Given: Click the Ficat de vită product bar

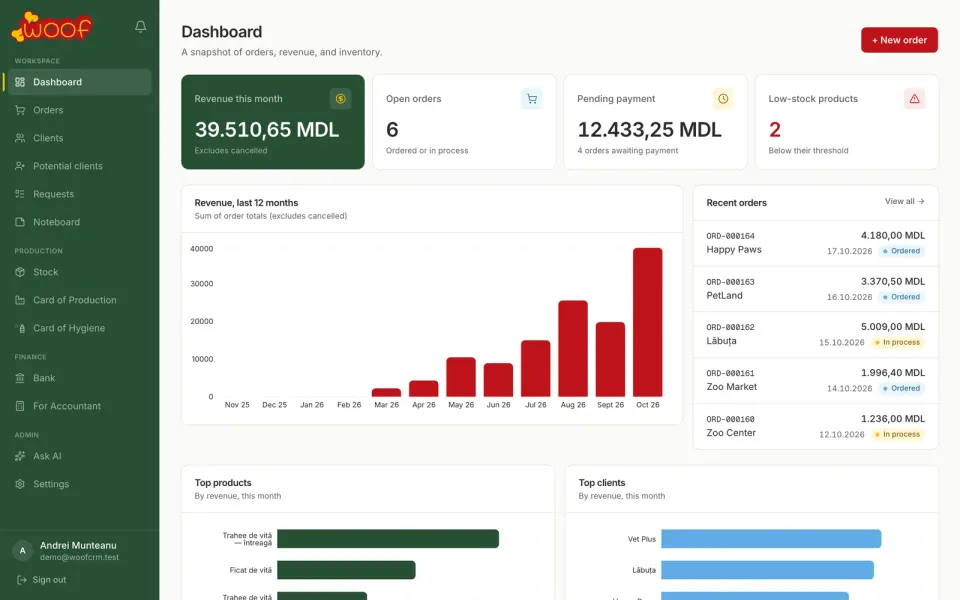Looking at the screenshot, I should pos(347,570).
